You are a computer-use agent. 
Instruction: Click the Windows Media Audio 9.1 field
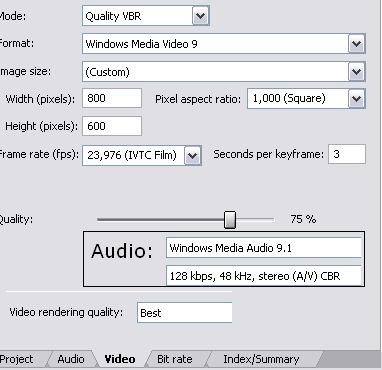(264, 248)
